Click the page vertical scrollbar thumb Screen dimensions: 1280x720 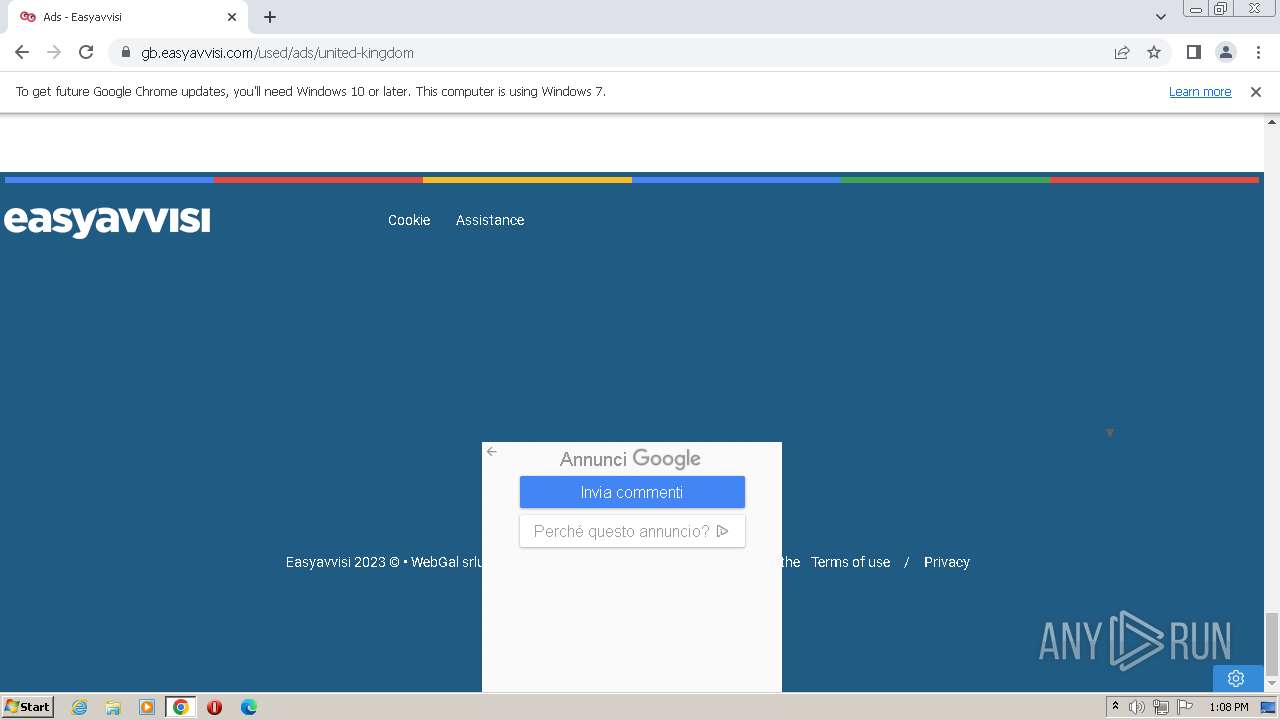[1272, 644]
